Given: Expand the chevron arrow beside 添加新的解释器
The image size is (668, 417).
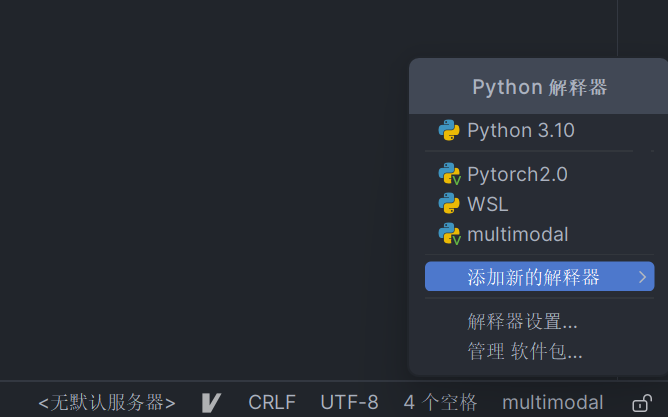Looking at the screenshot, I should 642,277.
